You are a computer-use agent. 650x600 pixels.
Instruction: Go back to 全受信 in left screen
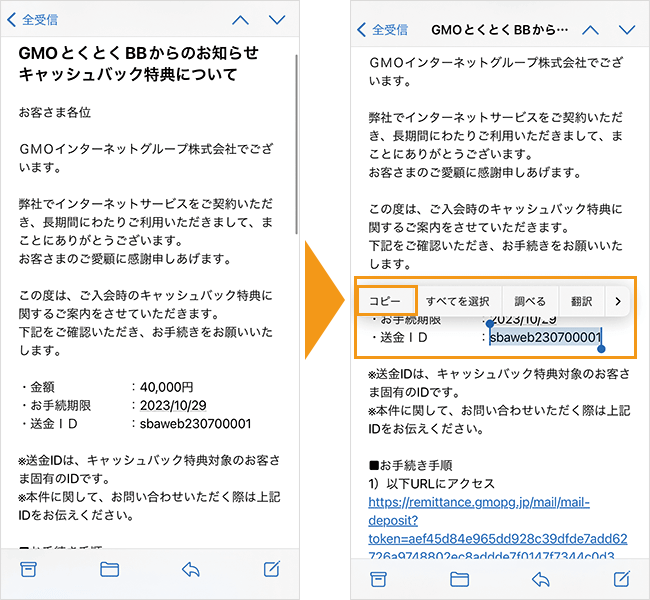(x=33, y=19)
